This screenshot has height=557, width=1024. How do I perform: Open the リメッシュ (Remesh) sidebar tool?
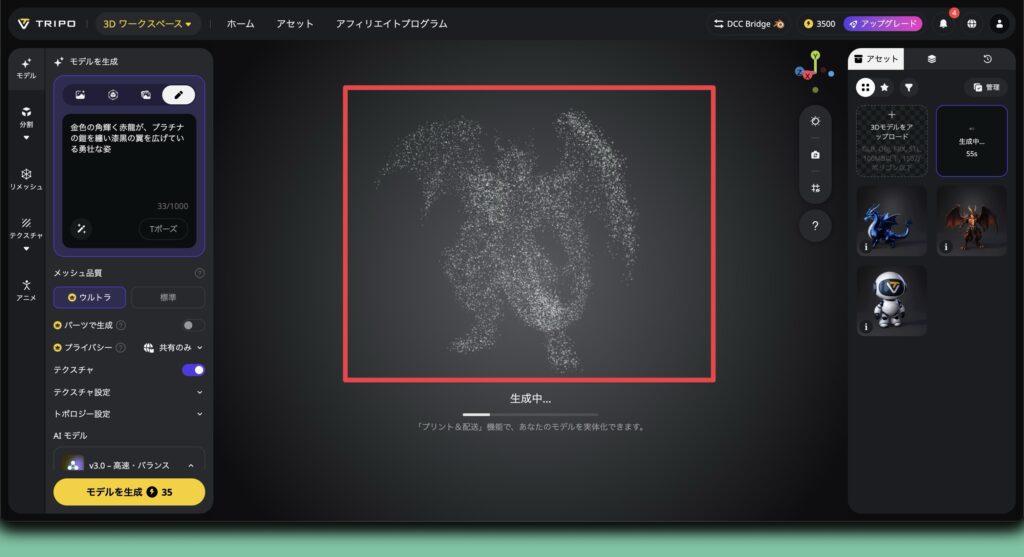[x=26, y=178]
